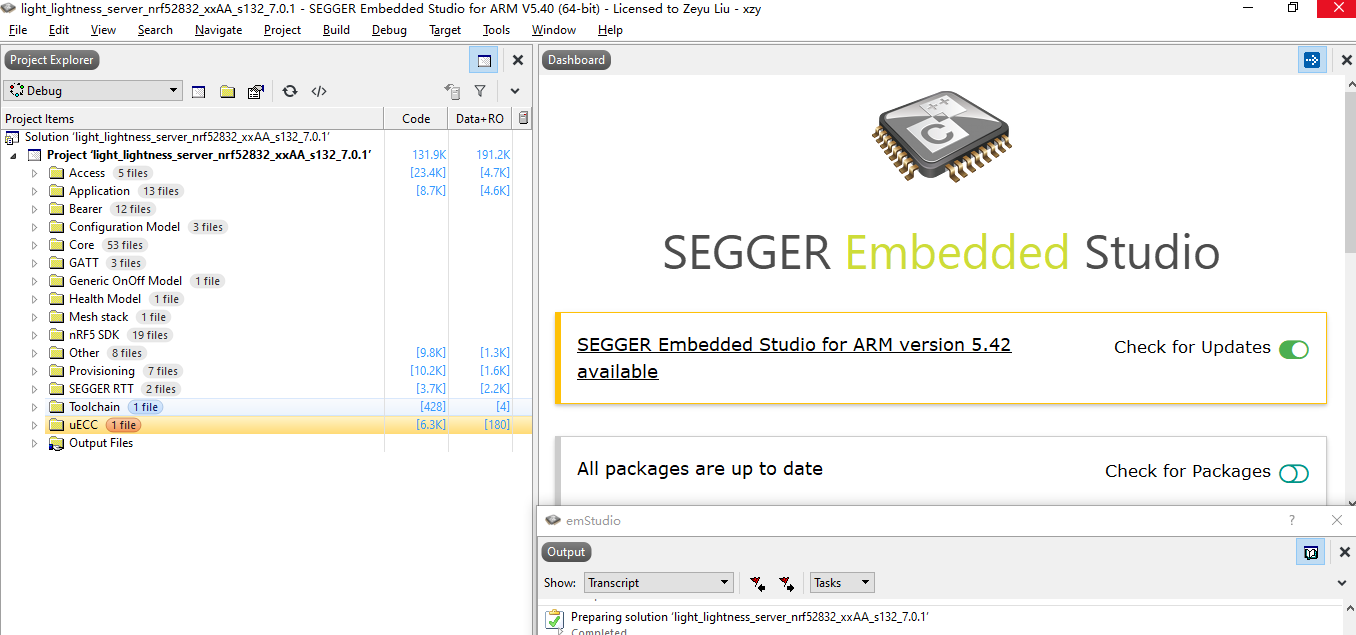1356x635 pixels.
Task: Expand the Access folder
Action: tap(34, 173)
